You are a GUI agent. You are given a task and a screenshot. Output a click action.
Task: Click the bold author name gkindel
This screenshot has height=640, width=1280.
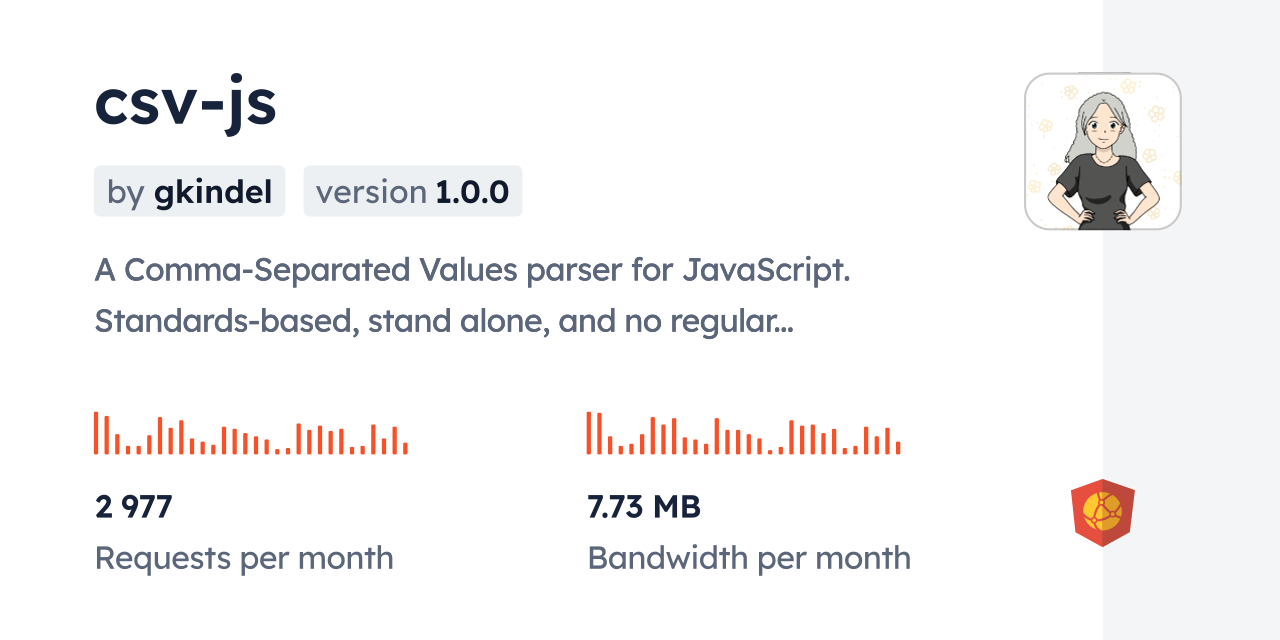tap(213, 191)
